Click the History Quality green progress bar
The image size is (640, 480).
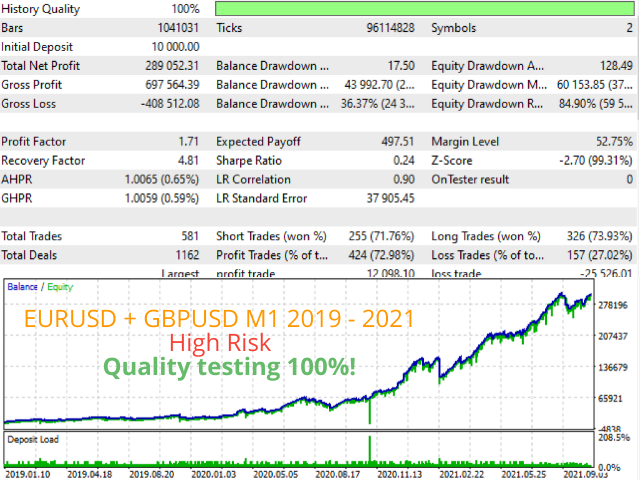[x=425, y=9]
